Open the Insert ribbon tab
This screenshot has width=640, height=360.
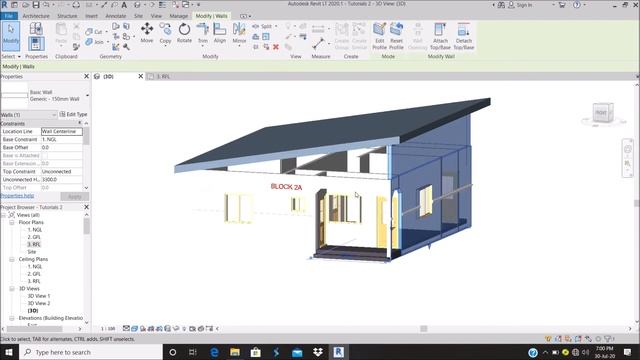[x=91, y=16]
